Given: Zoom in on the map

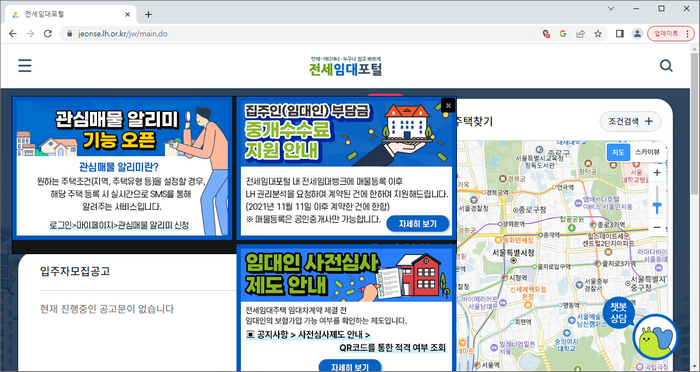Looking at the screenshot, I should [x=657, y=173].
